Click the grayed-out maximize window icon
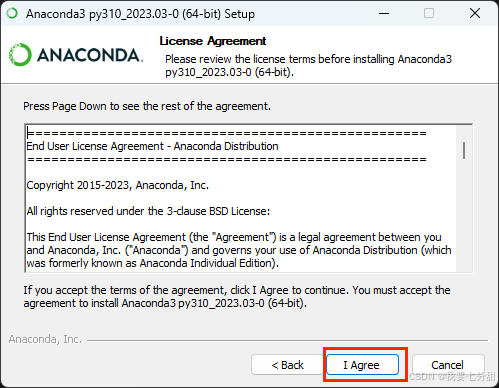Screen dimensions: 499x388 click(x=429, y=14)
